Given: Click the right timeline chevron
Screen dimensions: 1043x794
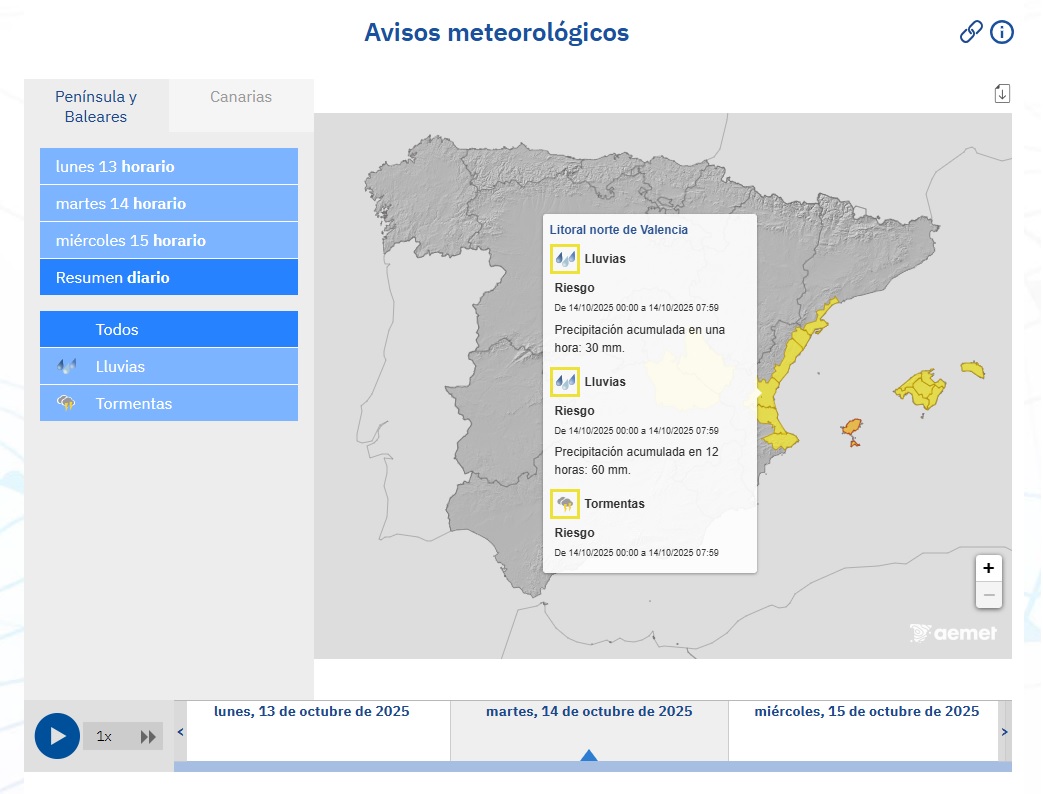Looking at the screenshot, I should point(1005,731).
